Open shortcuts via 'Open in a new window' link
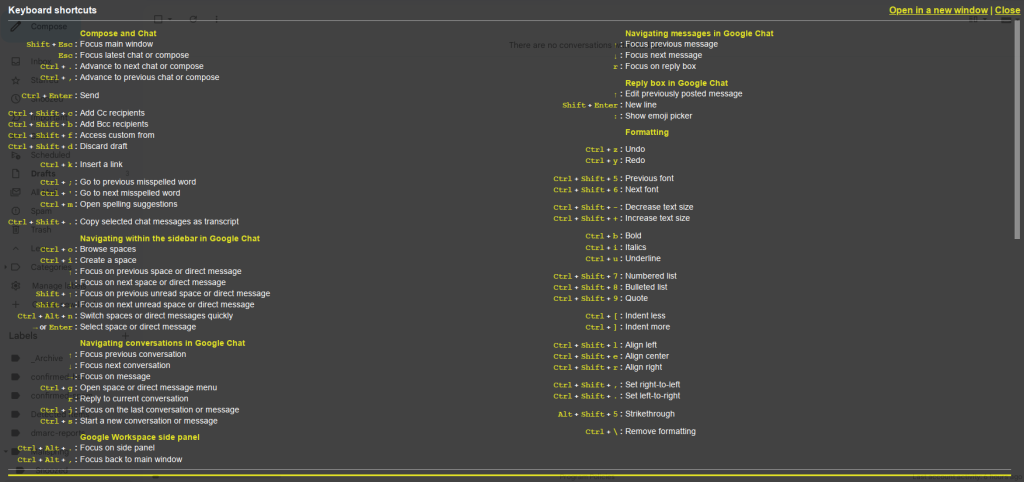This screenshot has width=1024, height=482. point(938,10)
